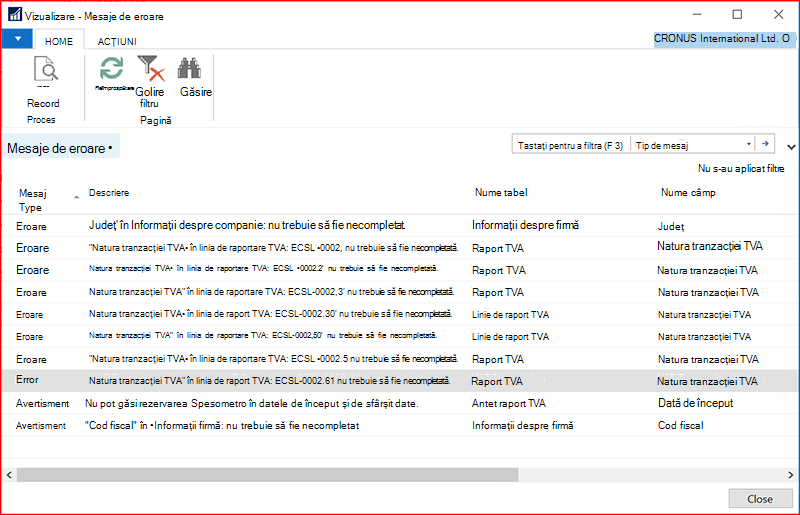
Task: Click the CRONUS International Ltd. company label
Action: pos(721,39)
